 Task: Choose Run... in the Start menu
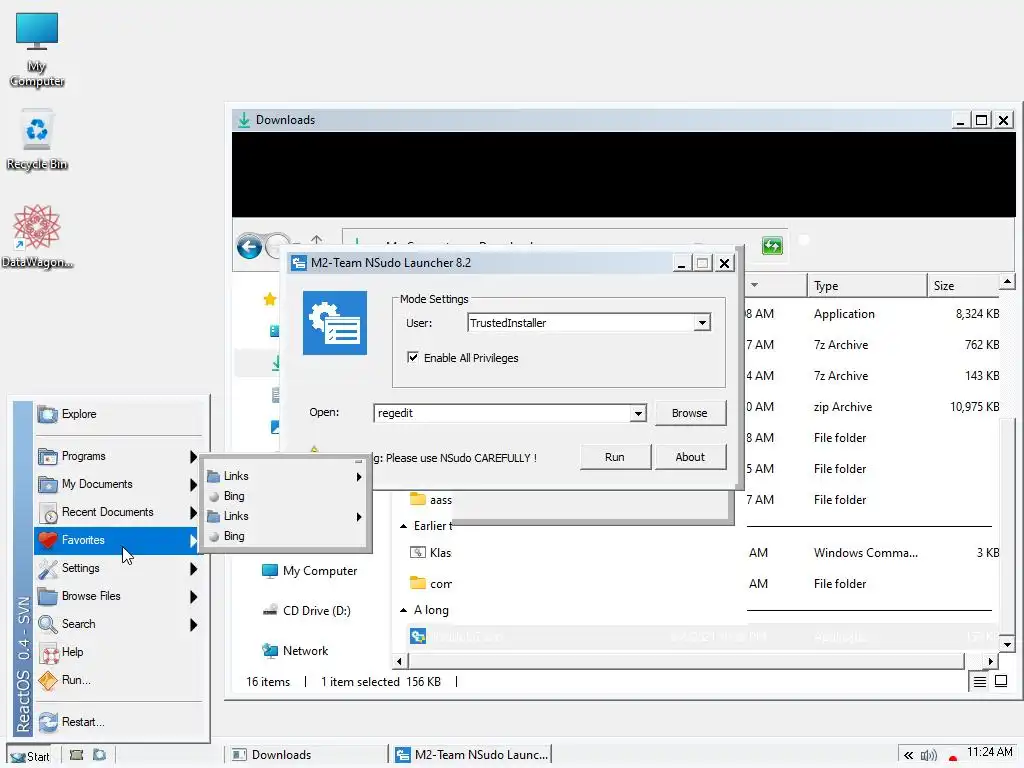[x=119, y=680]
